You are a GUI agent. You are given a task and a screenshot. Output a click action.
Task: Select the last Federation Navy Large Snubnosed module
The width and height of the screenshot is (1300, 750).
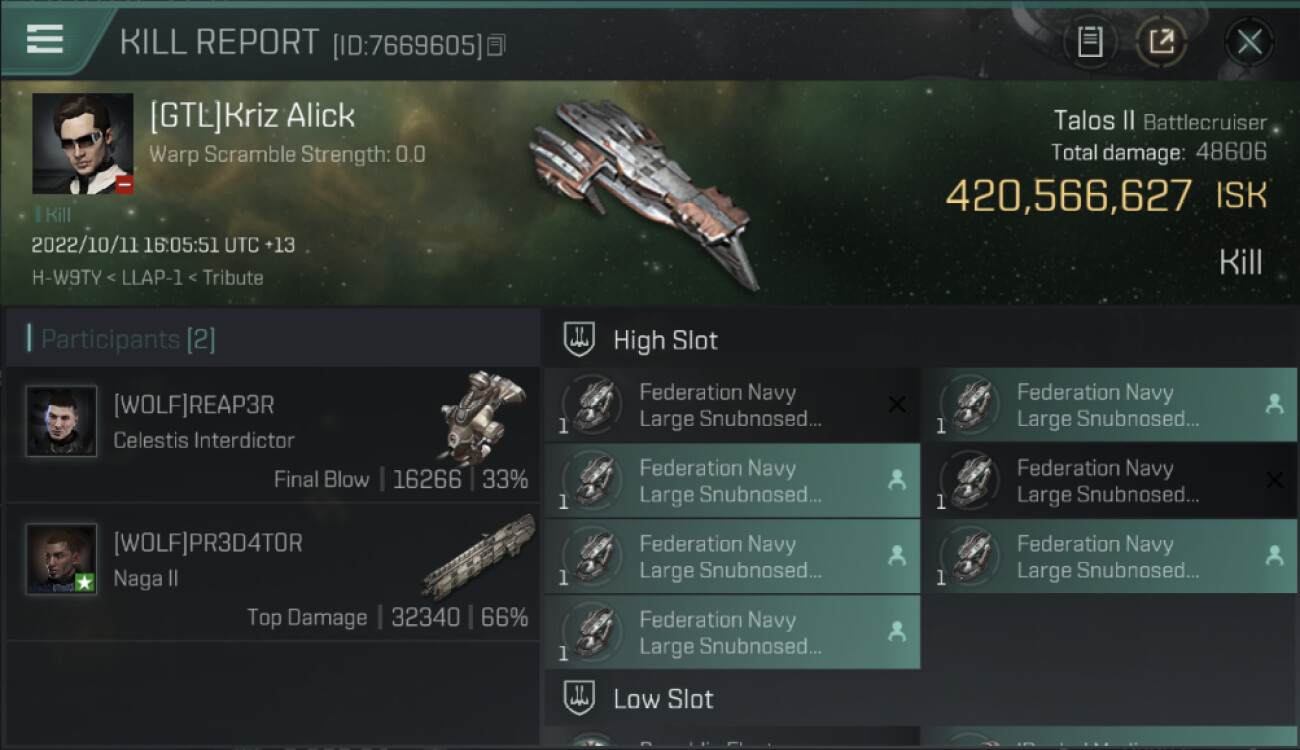732,632
